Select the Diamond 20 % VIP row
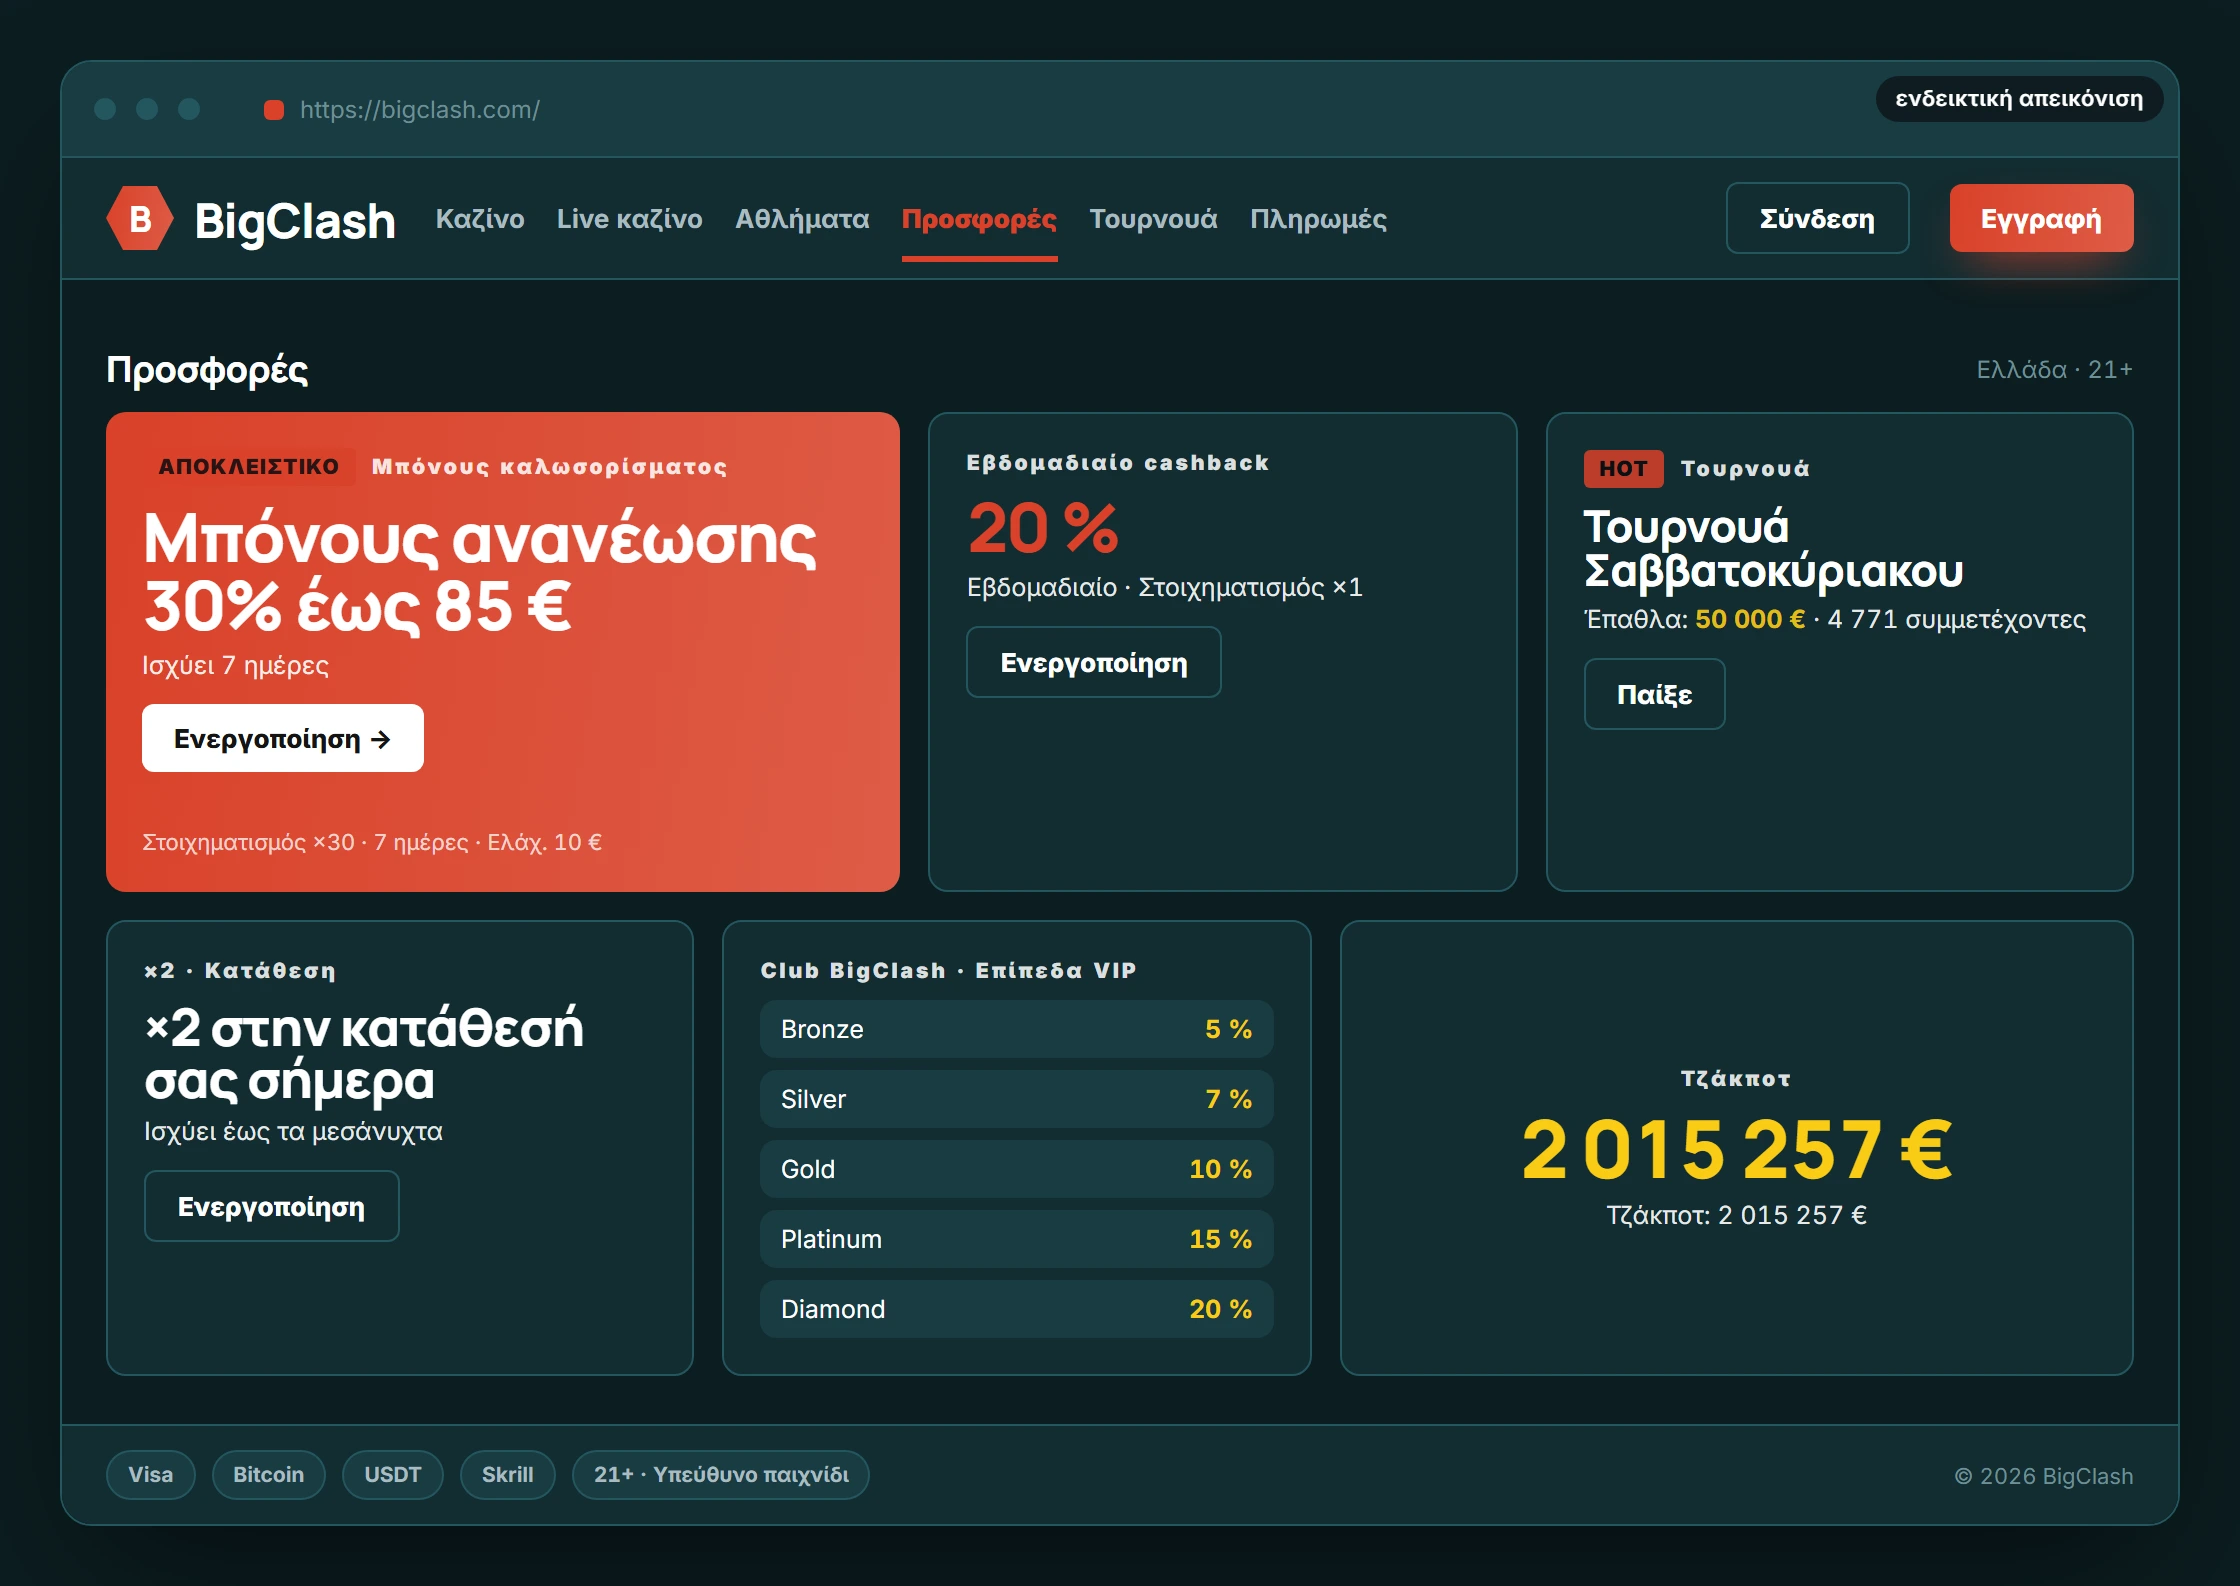This screenshot has height=1586, width=2240. click(x=1016, y=1309)
